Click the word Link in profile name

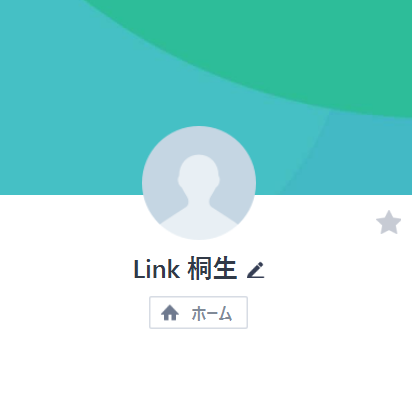(x=157, y=269)
